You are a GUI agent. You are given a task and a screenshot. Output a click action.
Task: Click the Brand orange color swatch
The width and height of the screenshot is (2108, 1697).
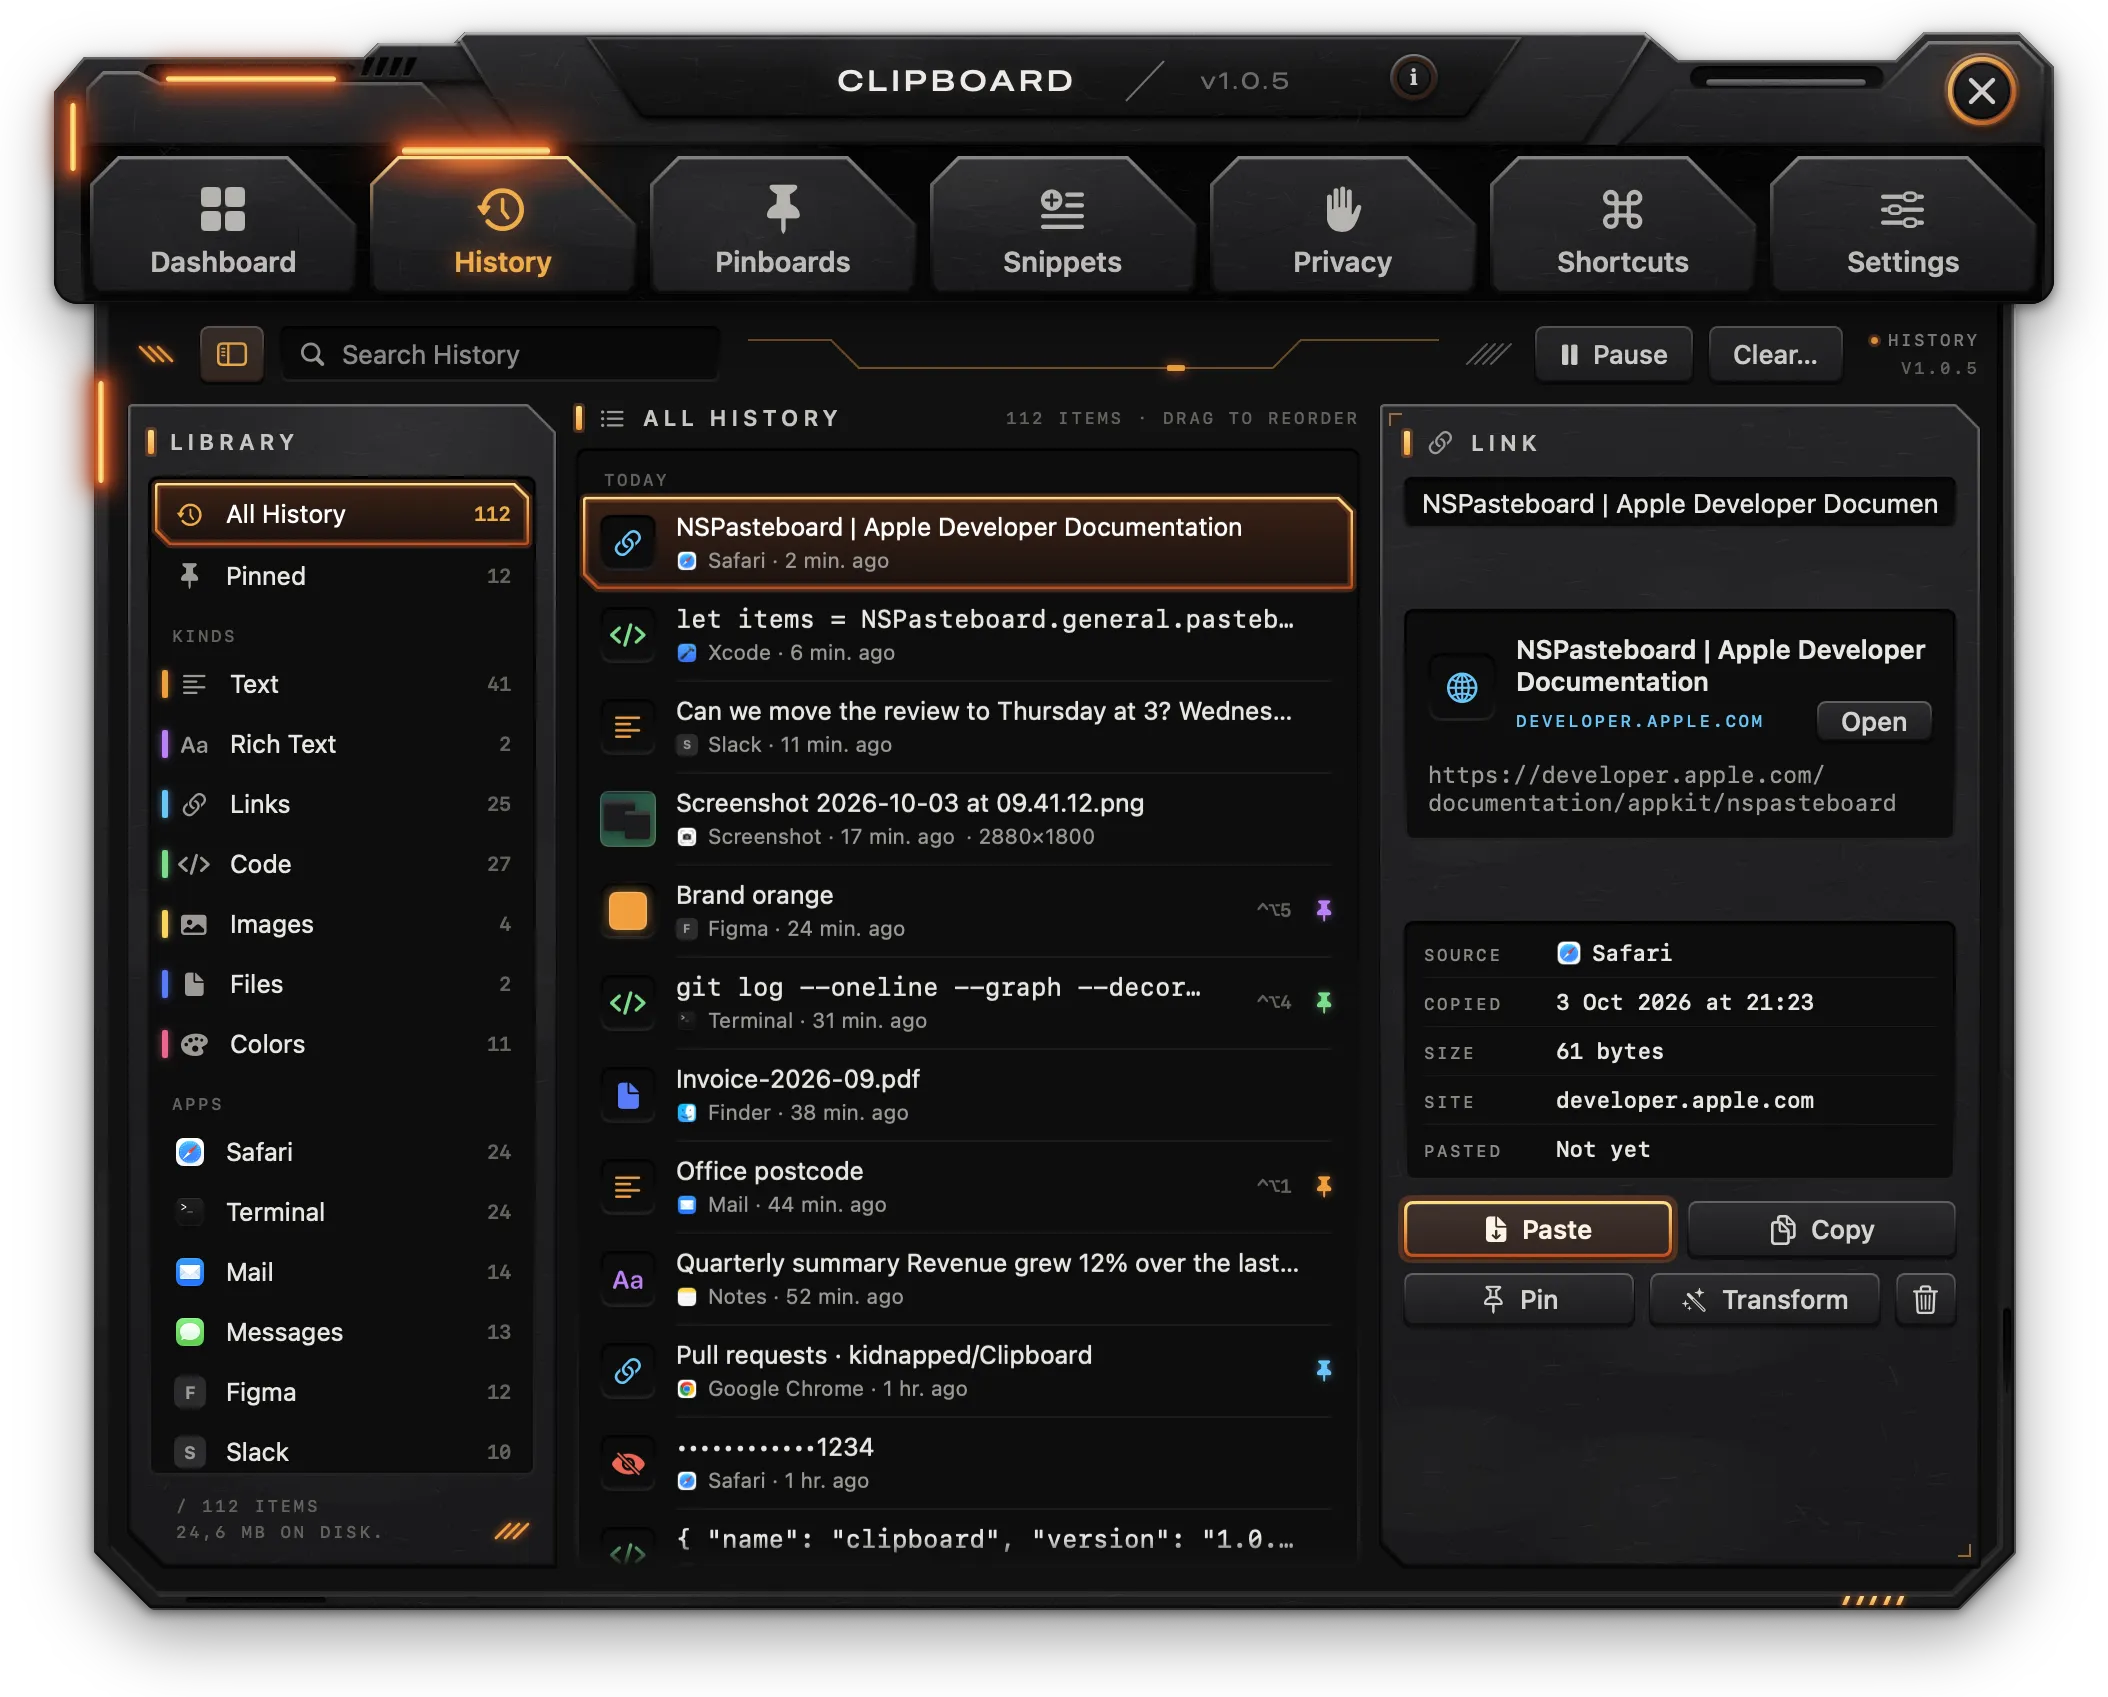coord(628,911)
